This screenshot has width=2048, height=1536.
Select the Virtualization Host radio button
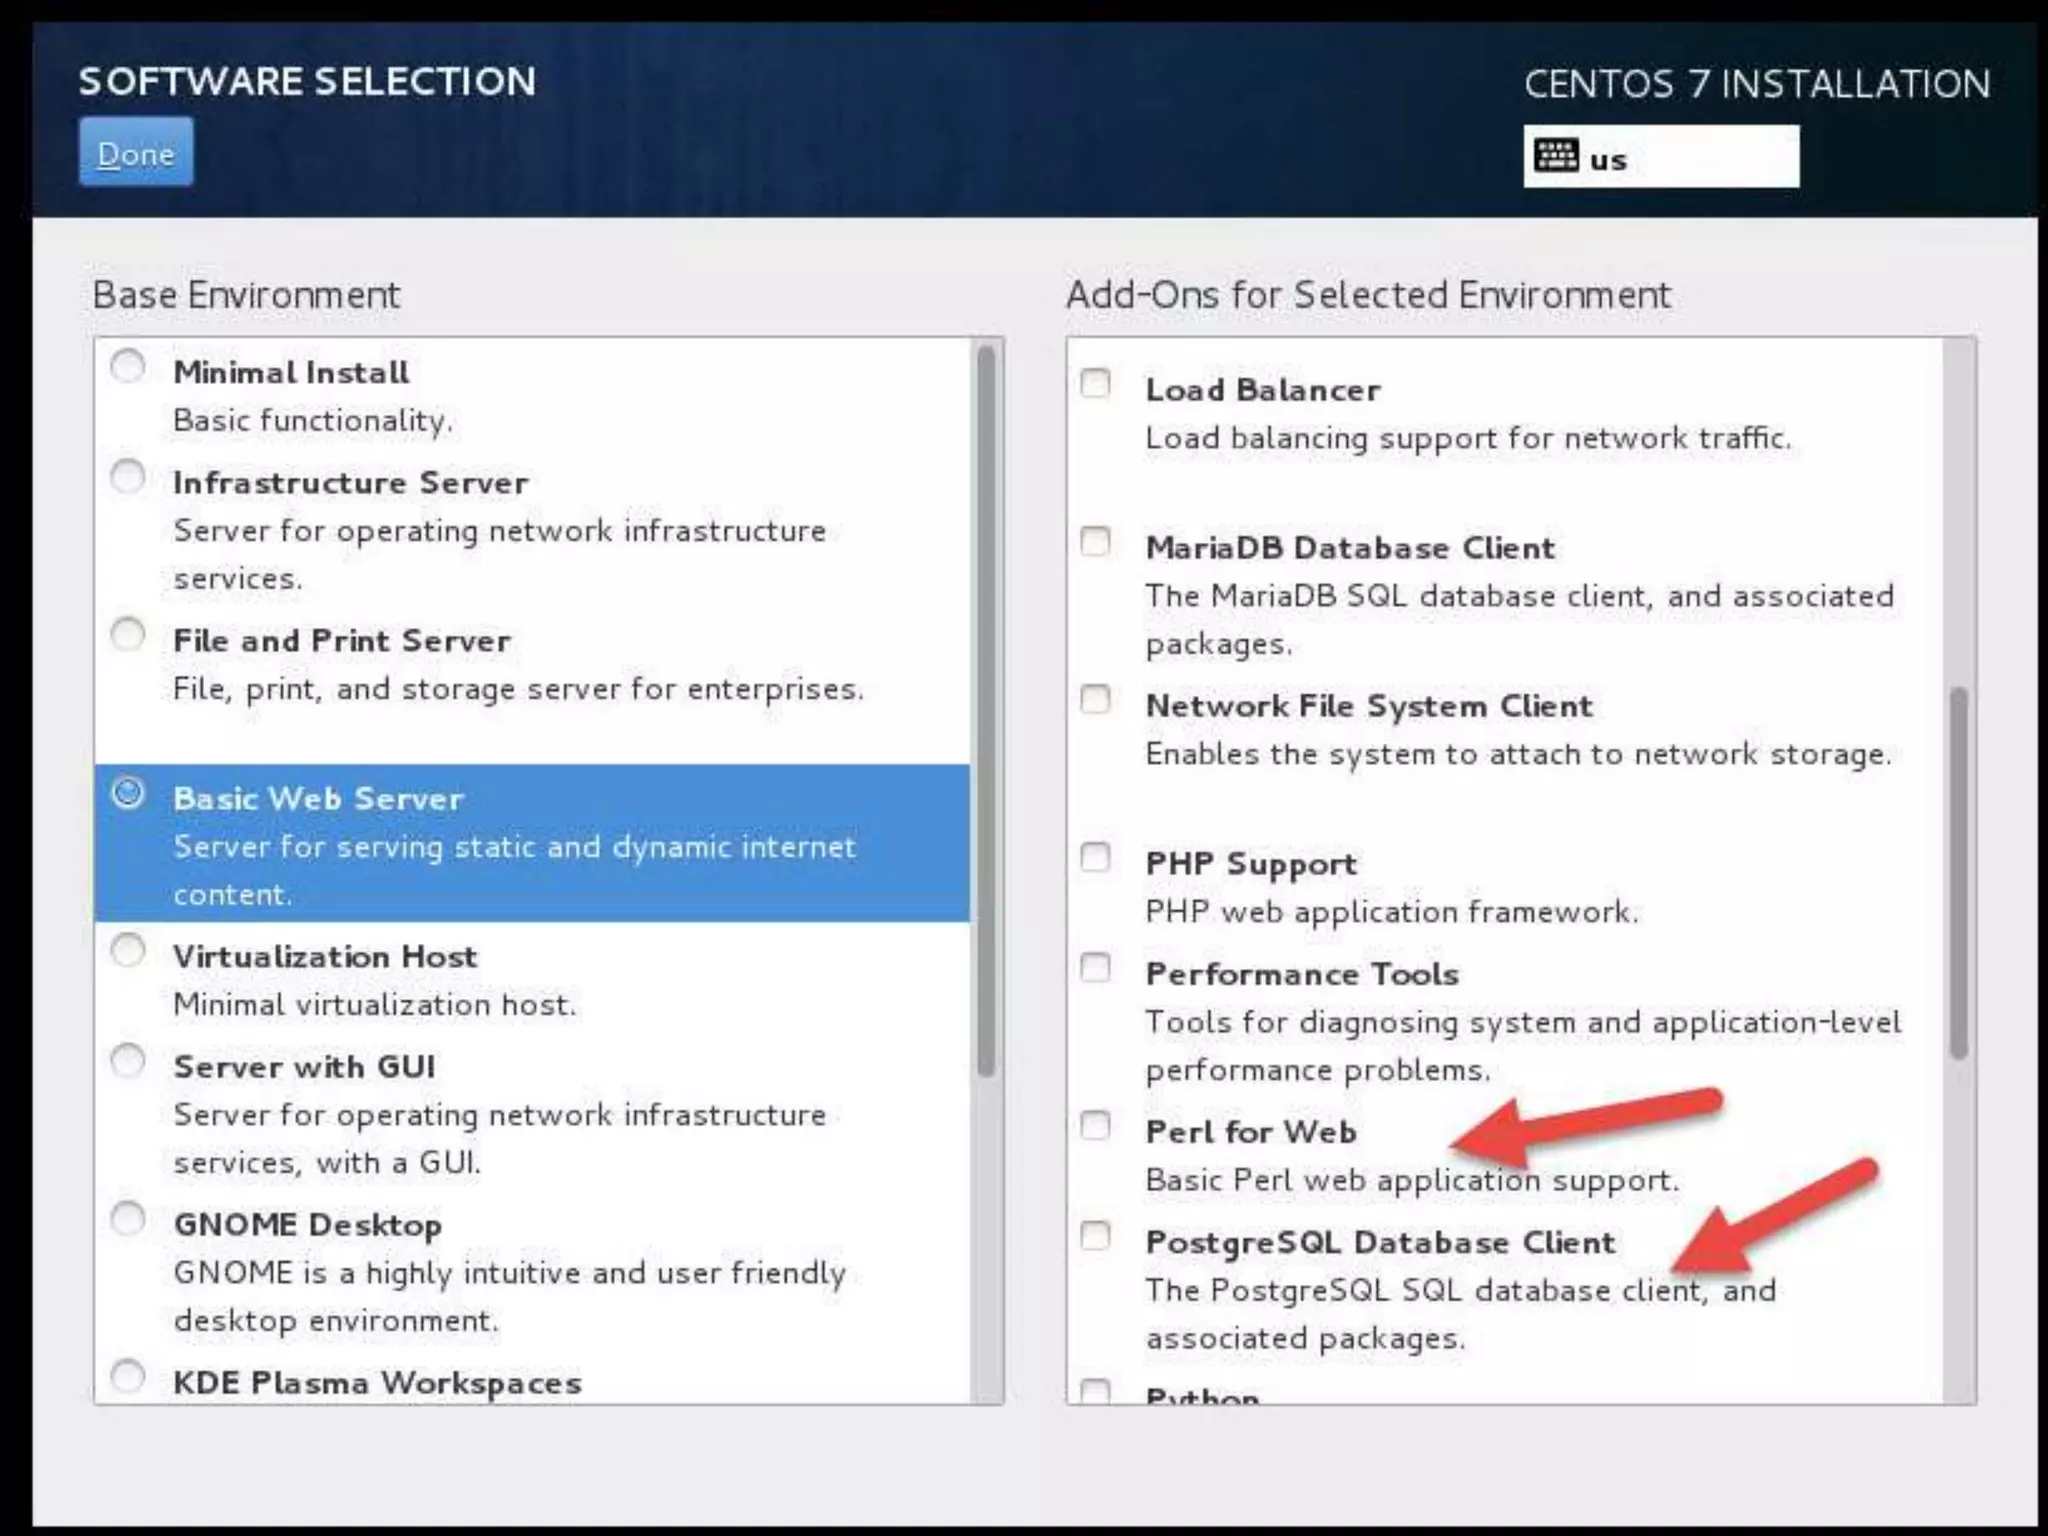pyautogui.click(x=128, y=951)
